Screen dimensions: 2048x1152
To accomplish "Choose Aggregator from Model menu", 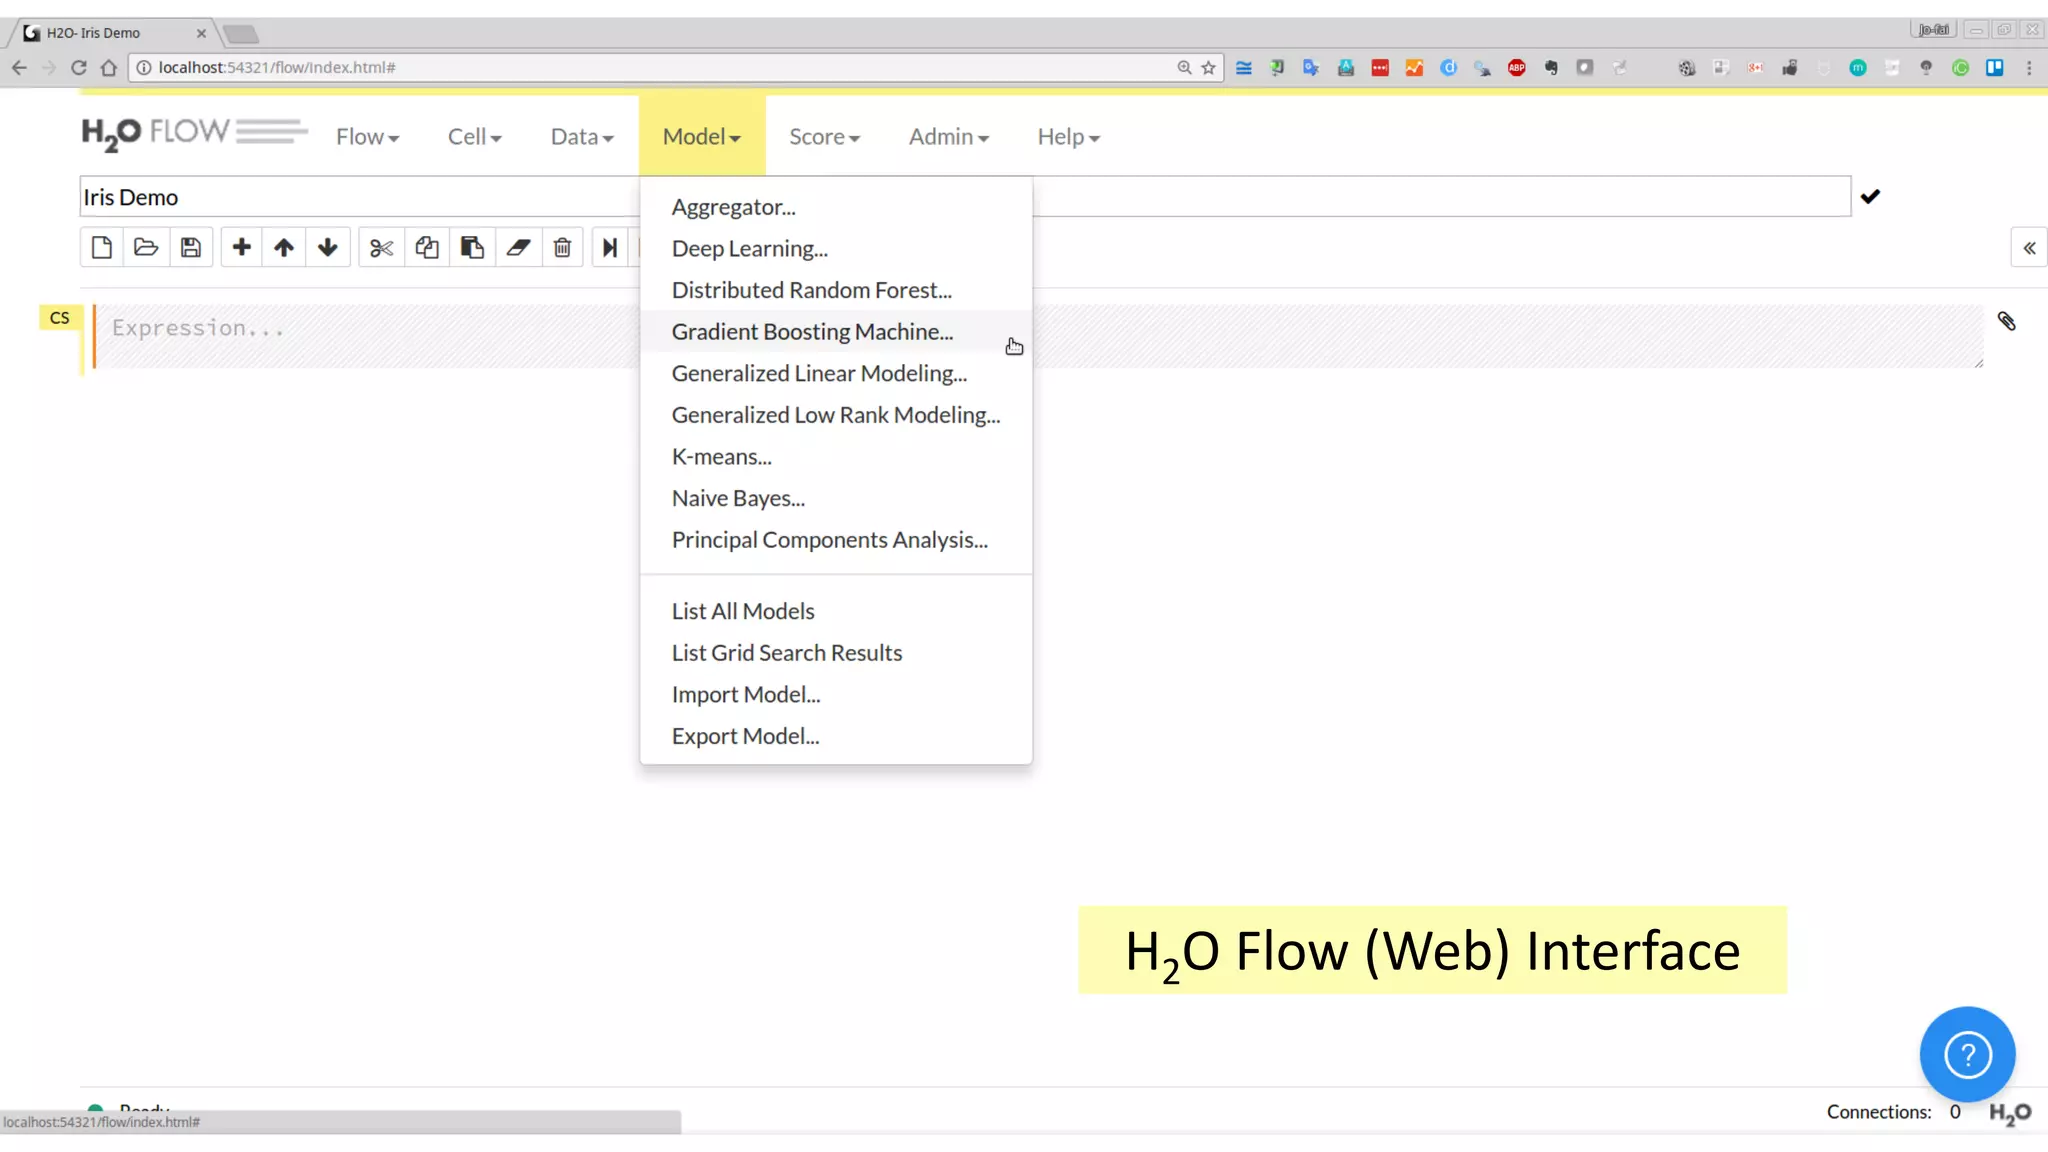I will click(836, 207).
